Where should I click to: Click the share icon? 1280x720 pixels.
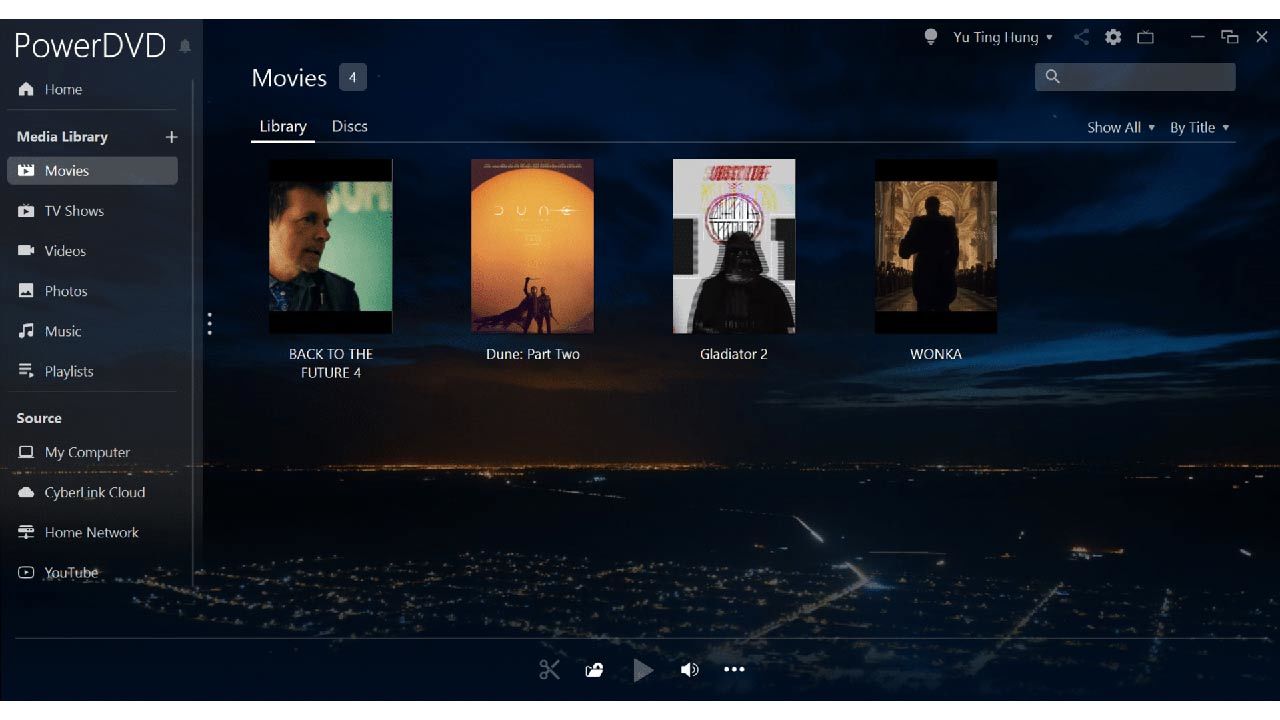[1081, 37]
